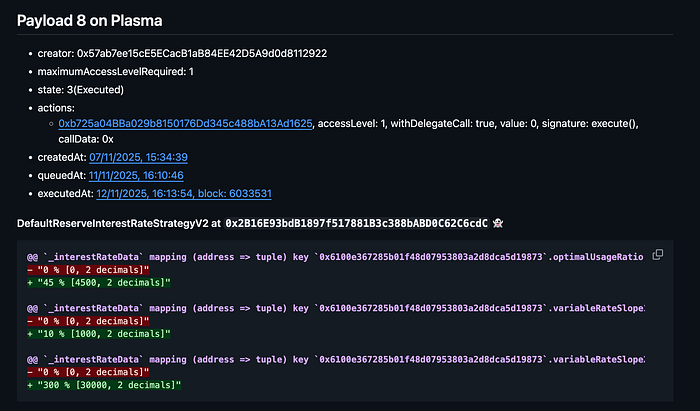Click the maximumAccessLevelRequired list item
Image resolution: width=700 pixels, height=411 pixels.
click(x=122, y=70)
